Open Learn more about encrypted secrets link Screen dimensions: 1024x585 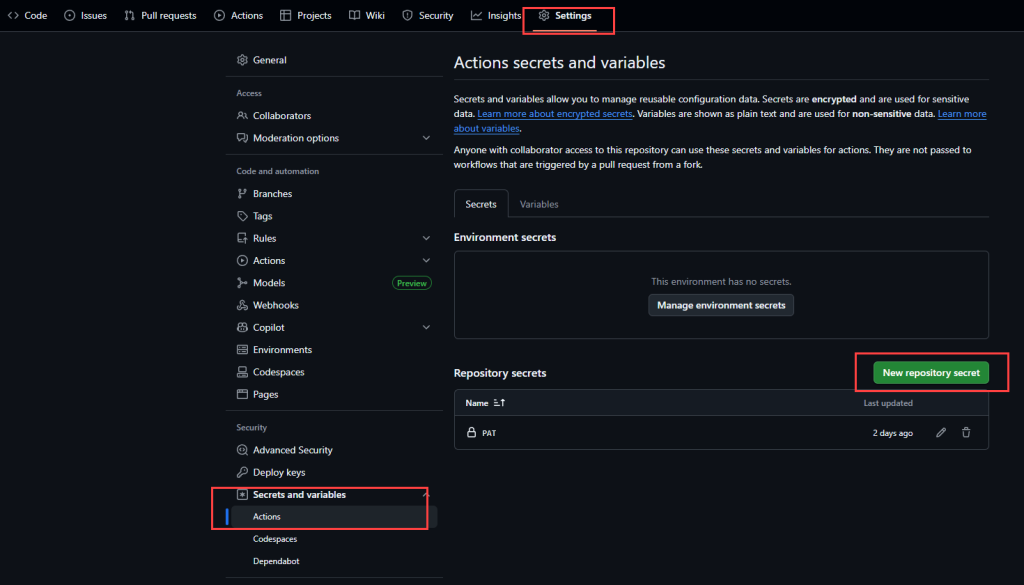[555, 114]
